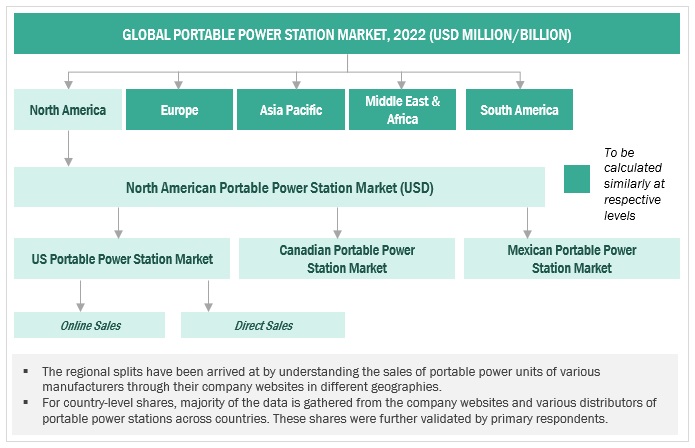
Task: Select the South America box
Action: tap(519, 110)
